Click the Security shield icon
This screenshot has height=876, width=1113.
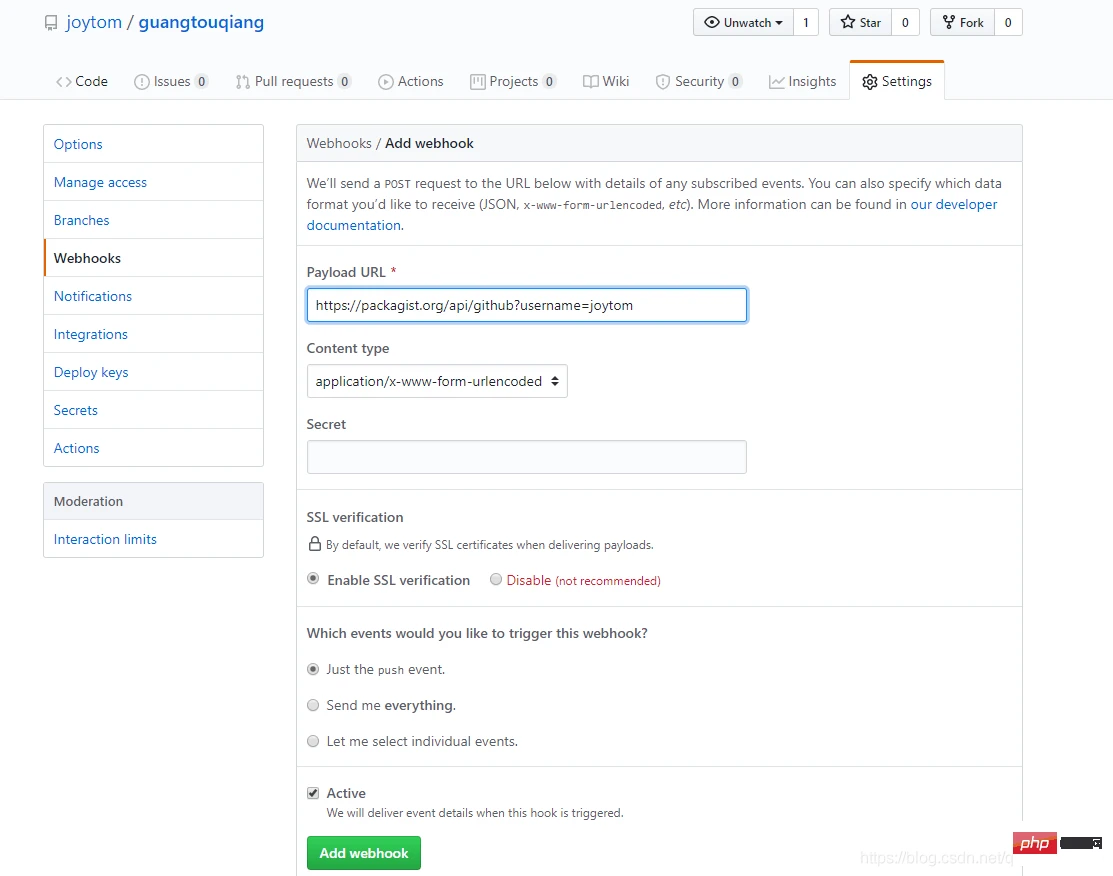tap(662, 82)
